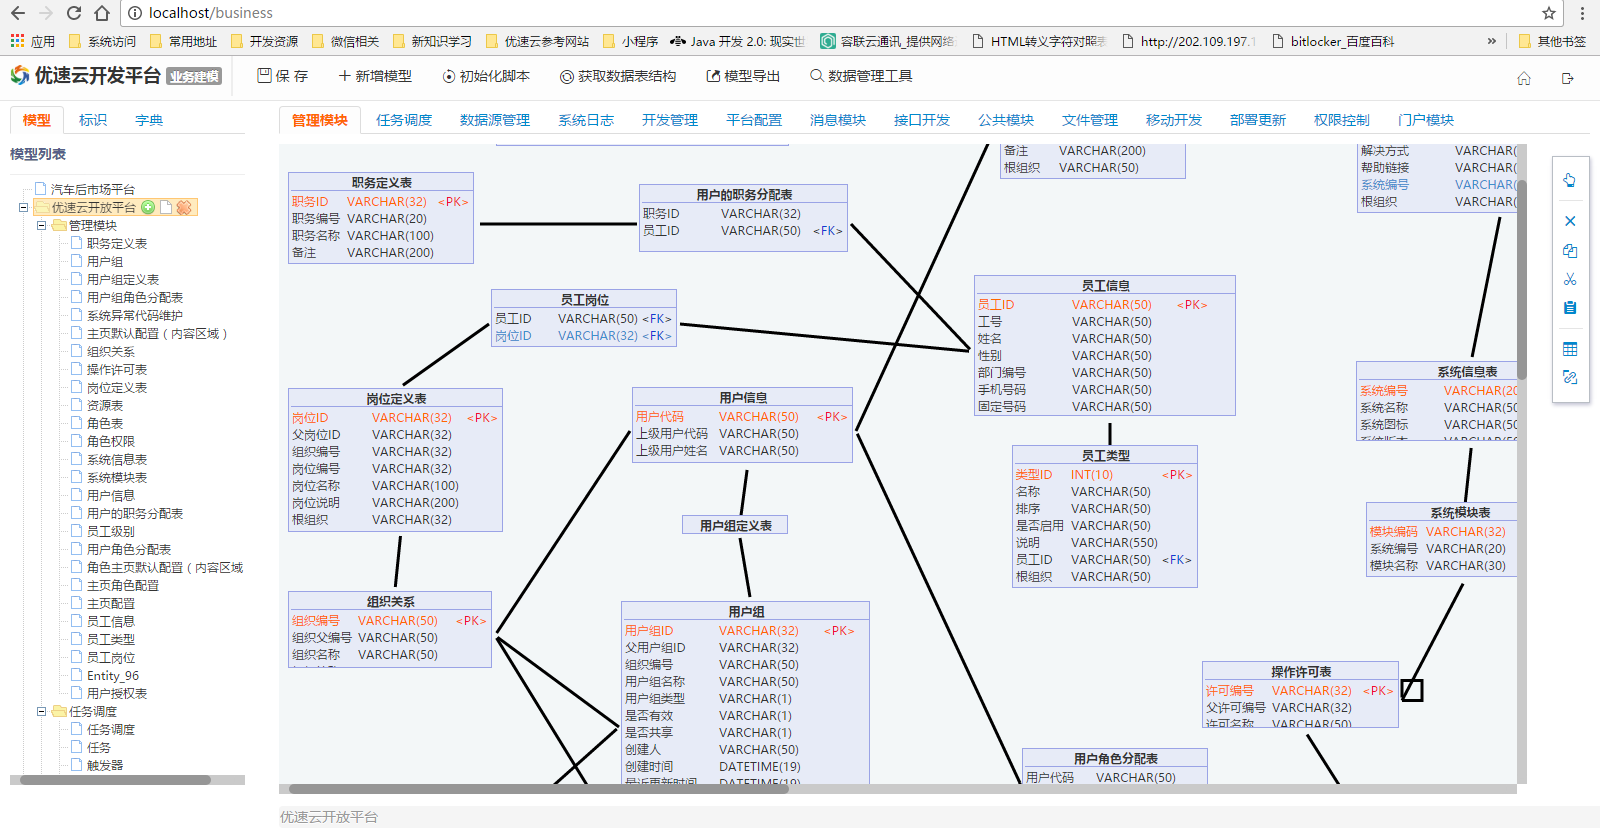Select 触发器 in model tree
This screenshot has width=1600, height=829.
105,765
